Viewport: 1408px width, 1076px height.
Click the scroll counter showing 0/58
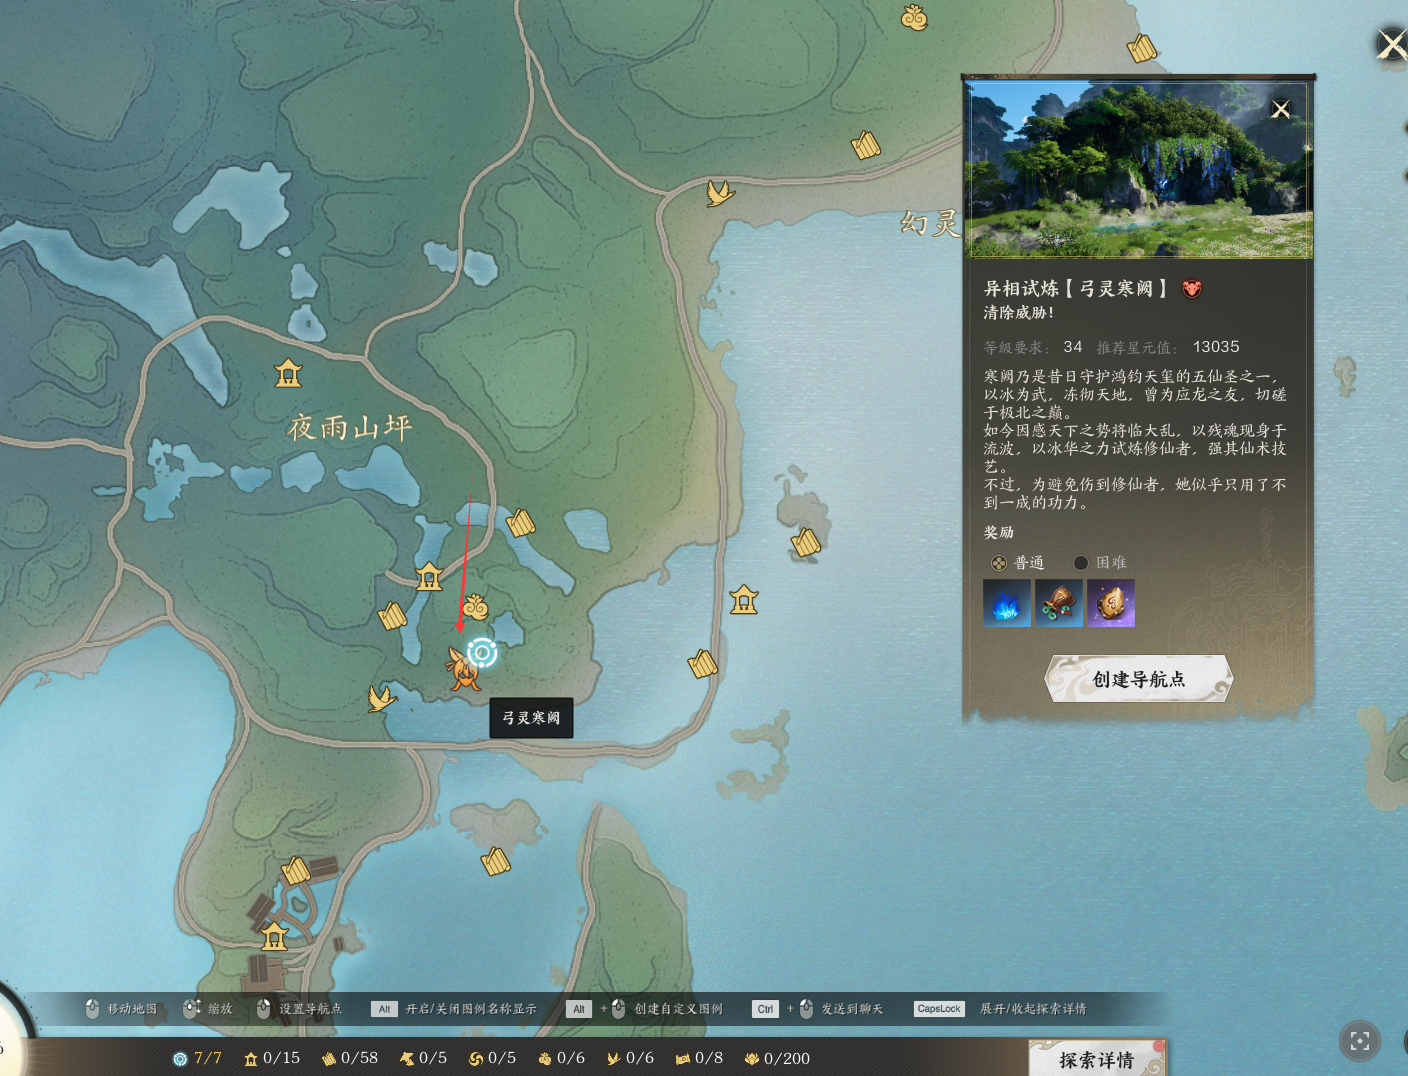(350, 1058)
